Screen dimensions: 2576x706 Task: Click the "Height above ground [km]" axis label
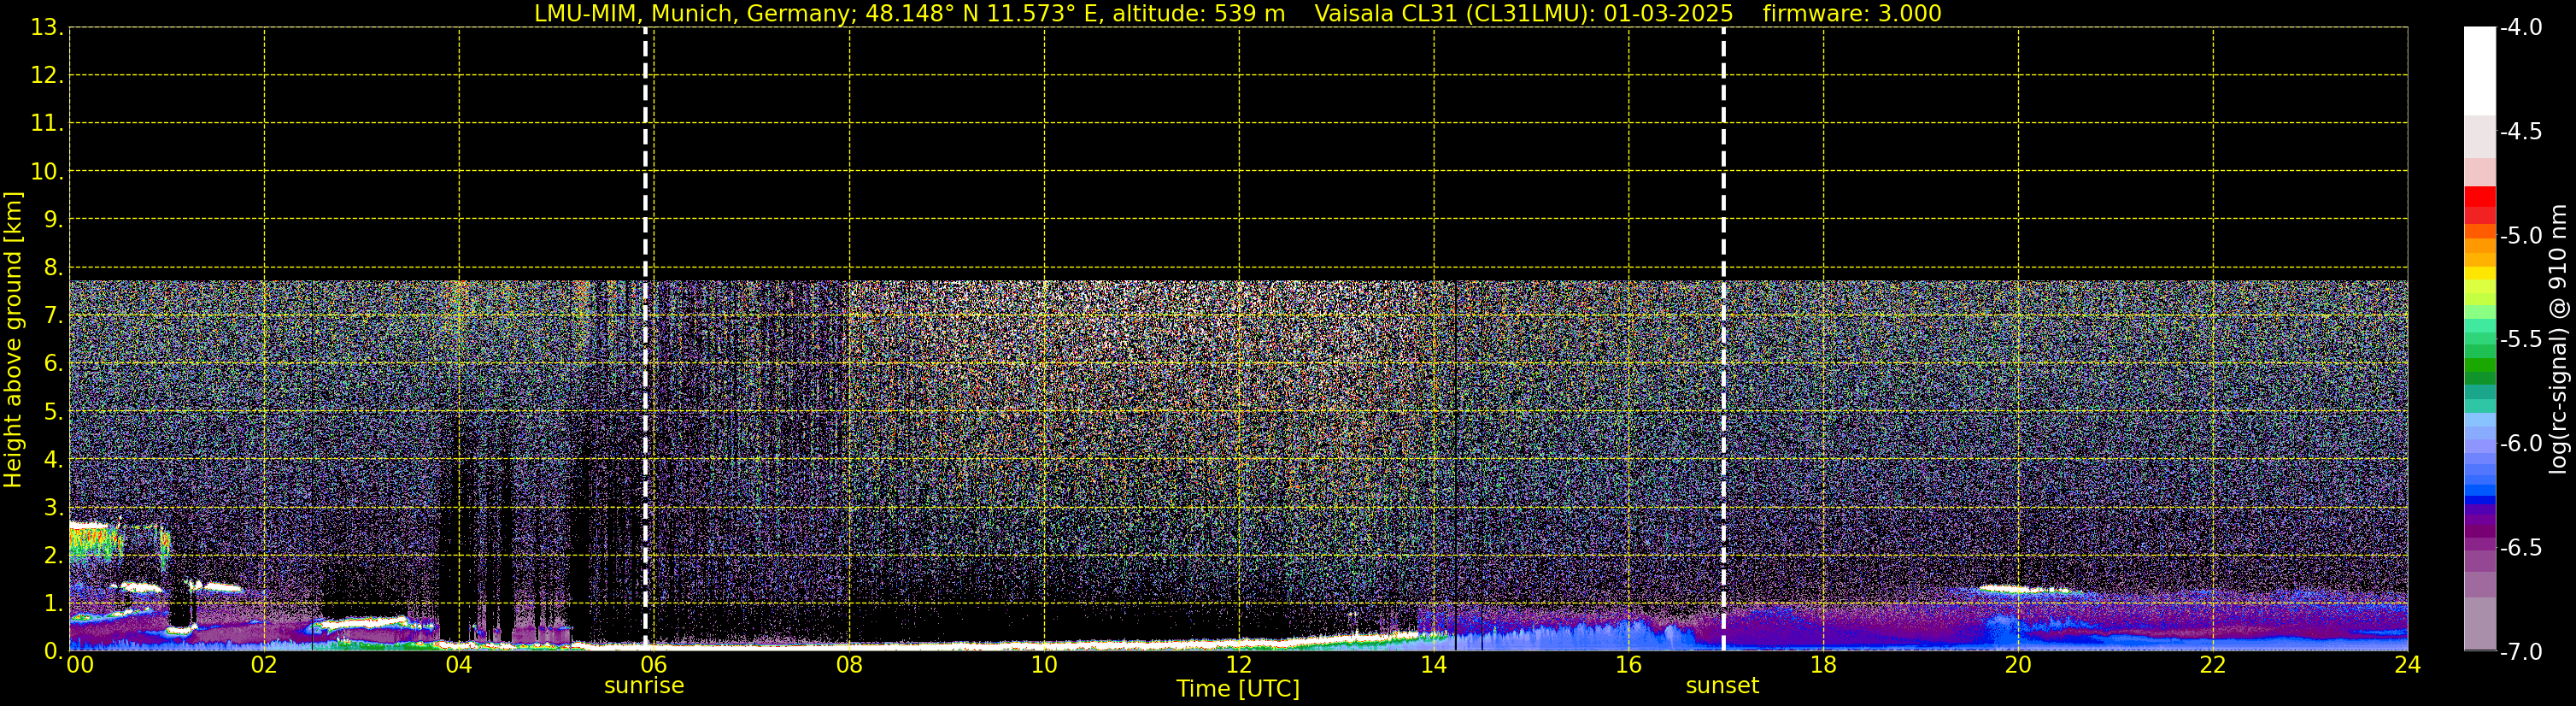(x=13, y=340)
